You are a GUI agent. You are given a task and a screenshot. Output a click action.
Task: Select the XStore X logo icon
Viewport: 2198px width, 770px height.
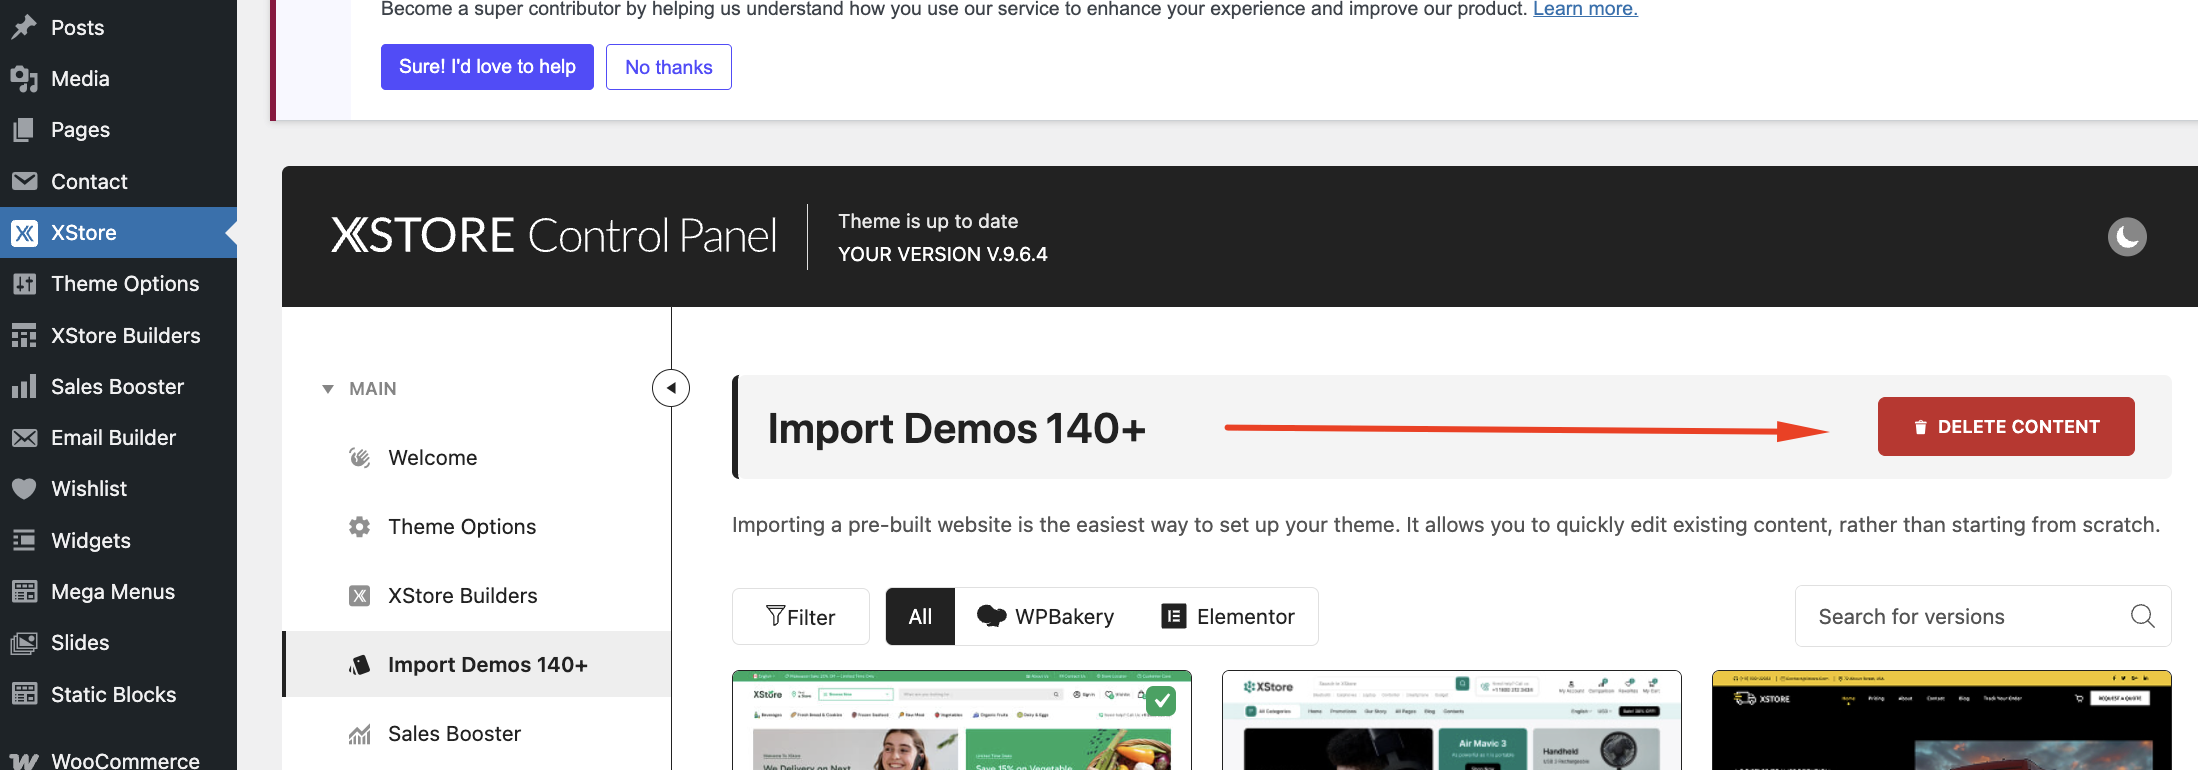tap(24, 233)
